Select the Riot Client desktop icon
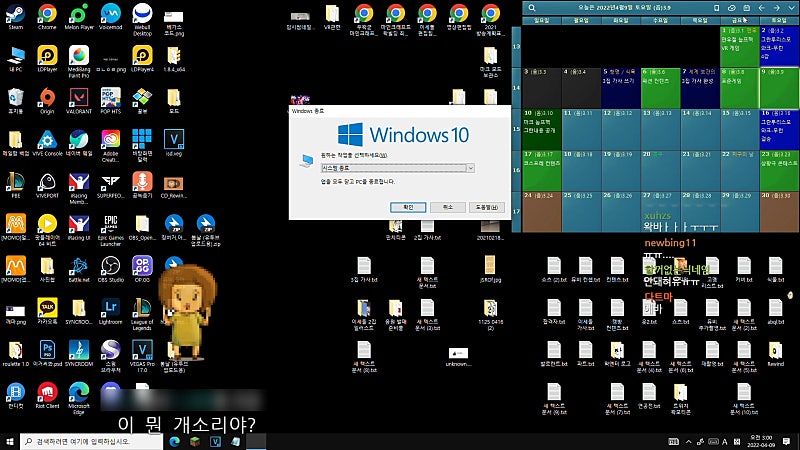 coord(47,396)
